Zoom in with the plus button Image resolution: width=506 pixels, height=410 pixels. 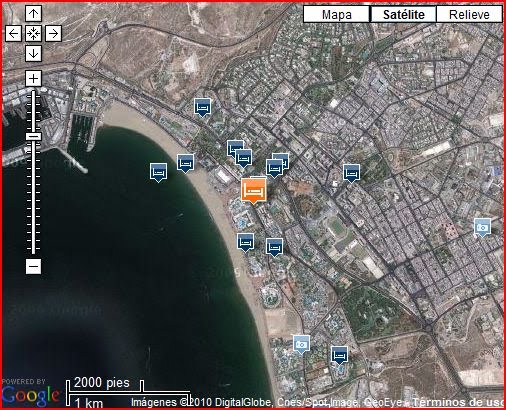tap(33, 79)
